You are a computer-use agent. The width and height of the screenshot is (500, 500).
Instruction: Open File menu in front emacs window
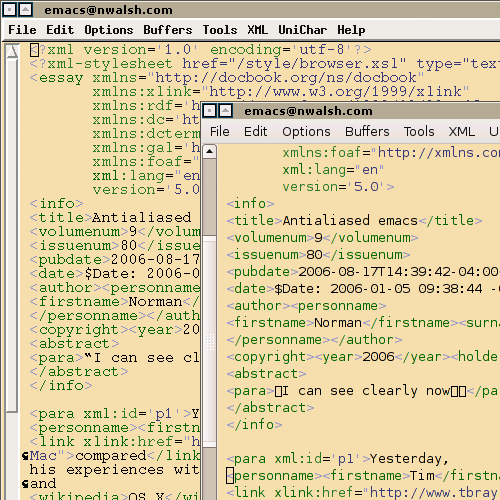coord(220,132)
